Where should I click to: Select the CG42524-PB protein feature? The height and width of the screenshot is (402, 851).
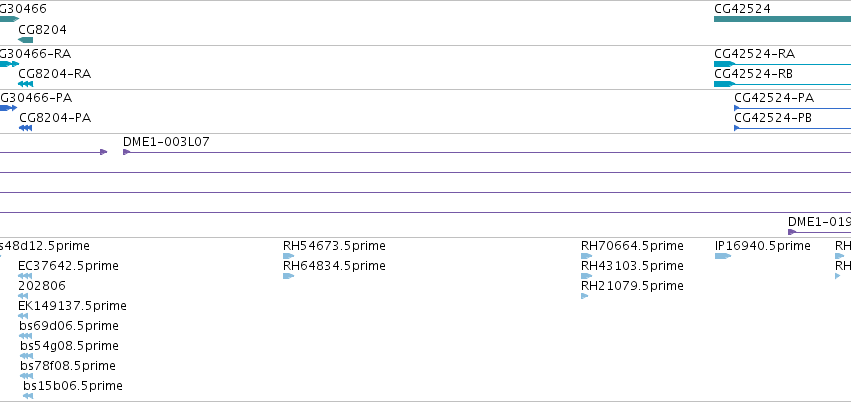point(792,128)
